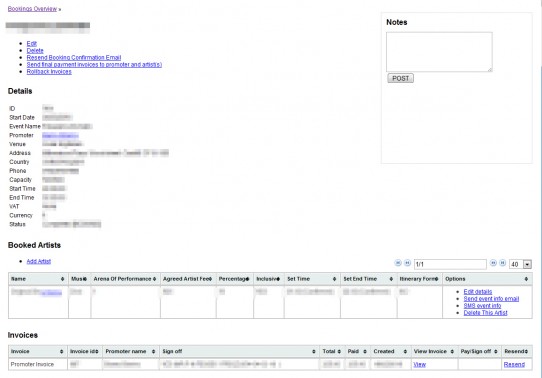Click the Promoter Invoice cell text
The height and width of the screenshot is (378, 542).
point(32,364)
